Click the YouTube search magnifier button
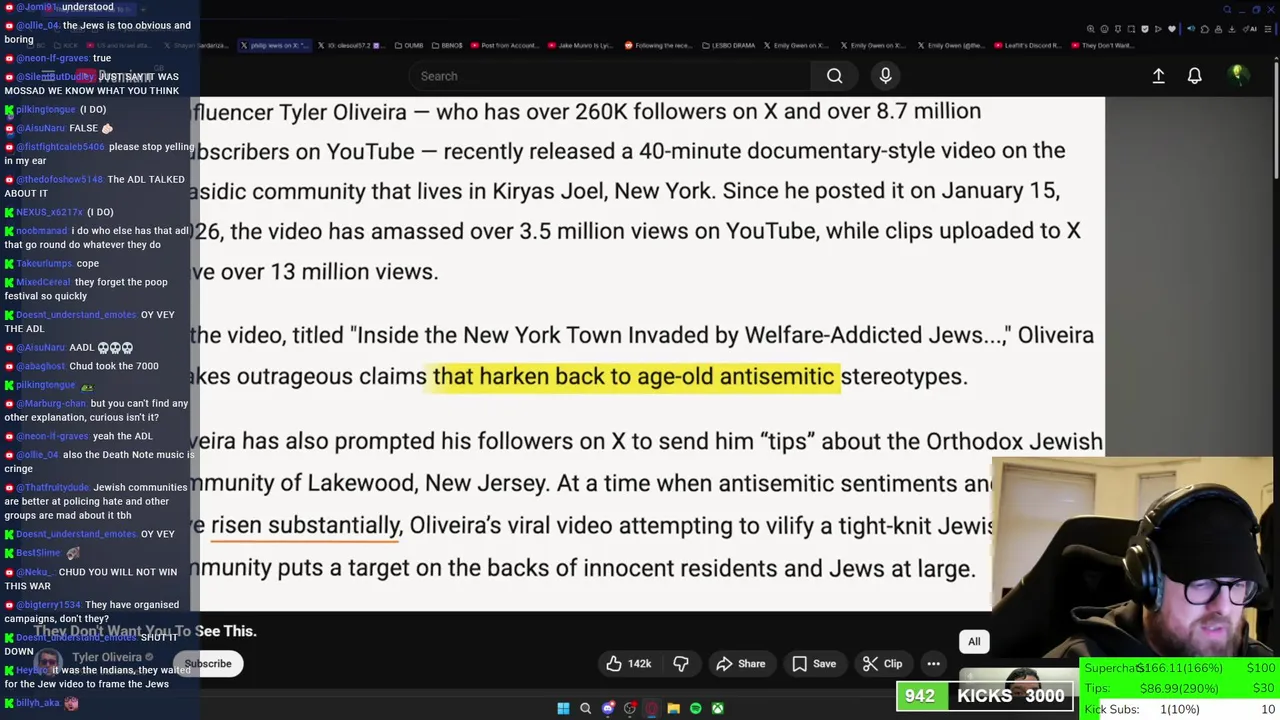1280x720 pixels. [x=834, y=76]
